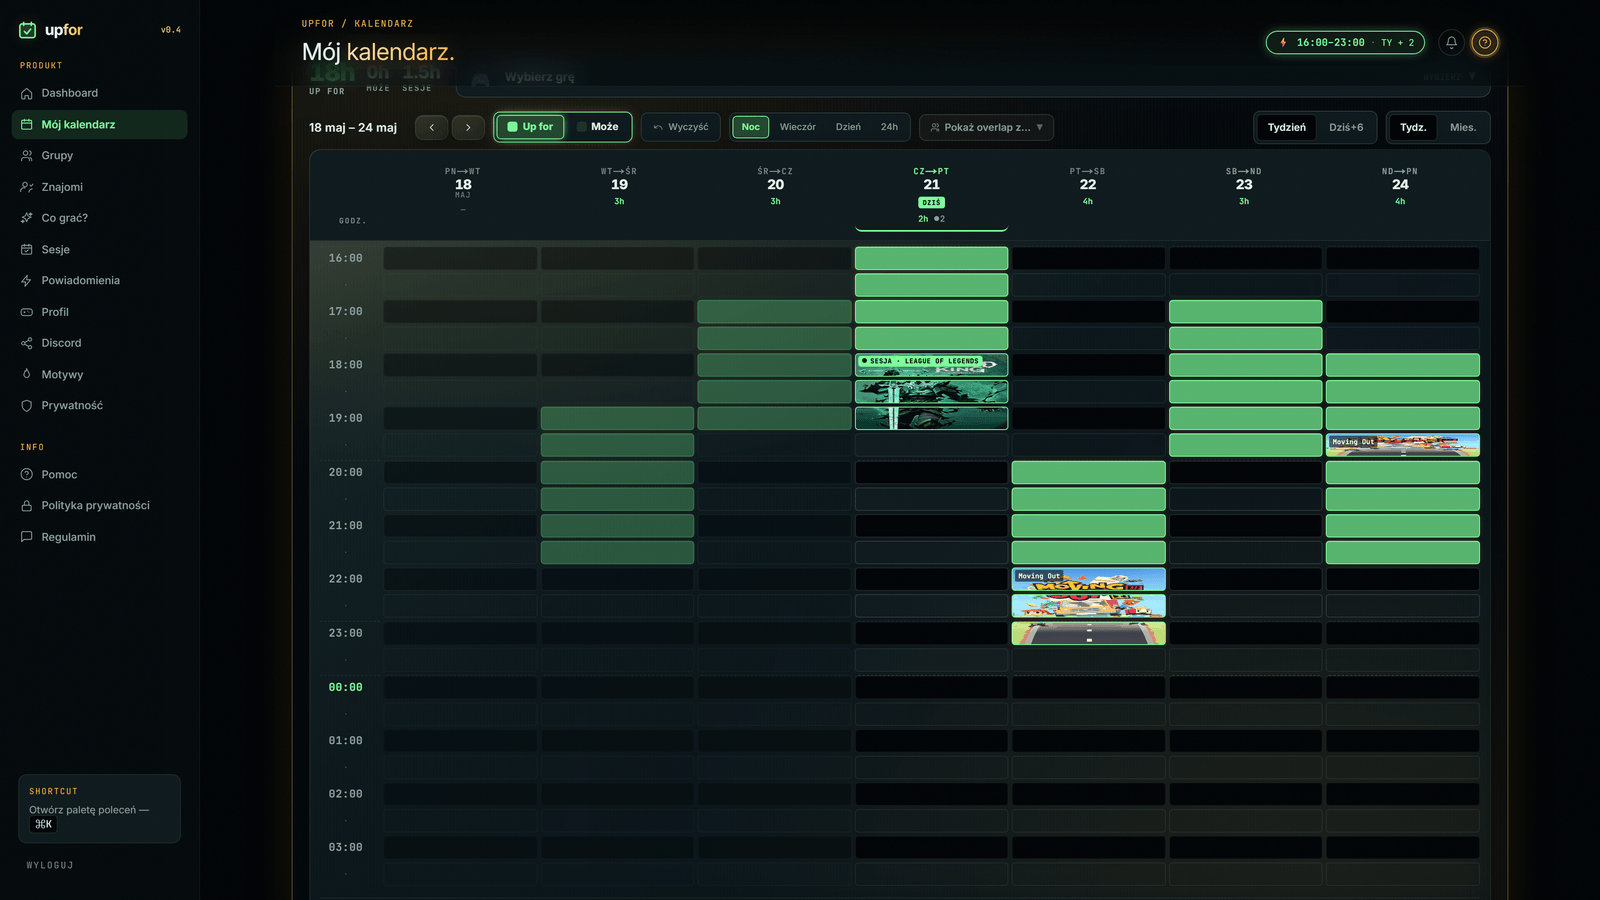Click the lightning icon in the 16:00-23:00 pill
Screen dimensions: 1600x900
[1283, 43]
